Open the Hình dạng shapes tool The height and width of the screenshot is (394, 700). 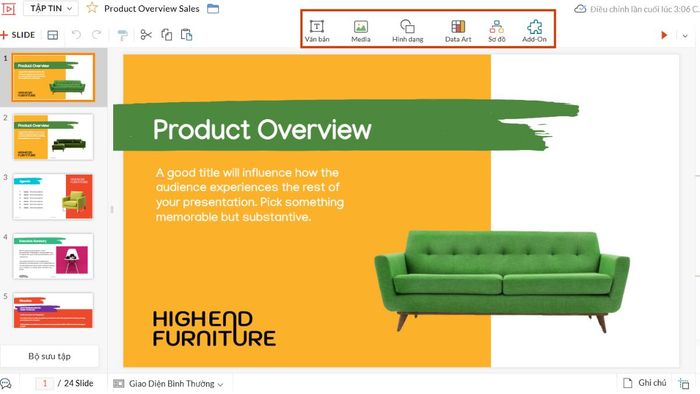coord(408,31)
